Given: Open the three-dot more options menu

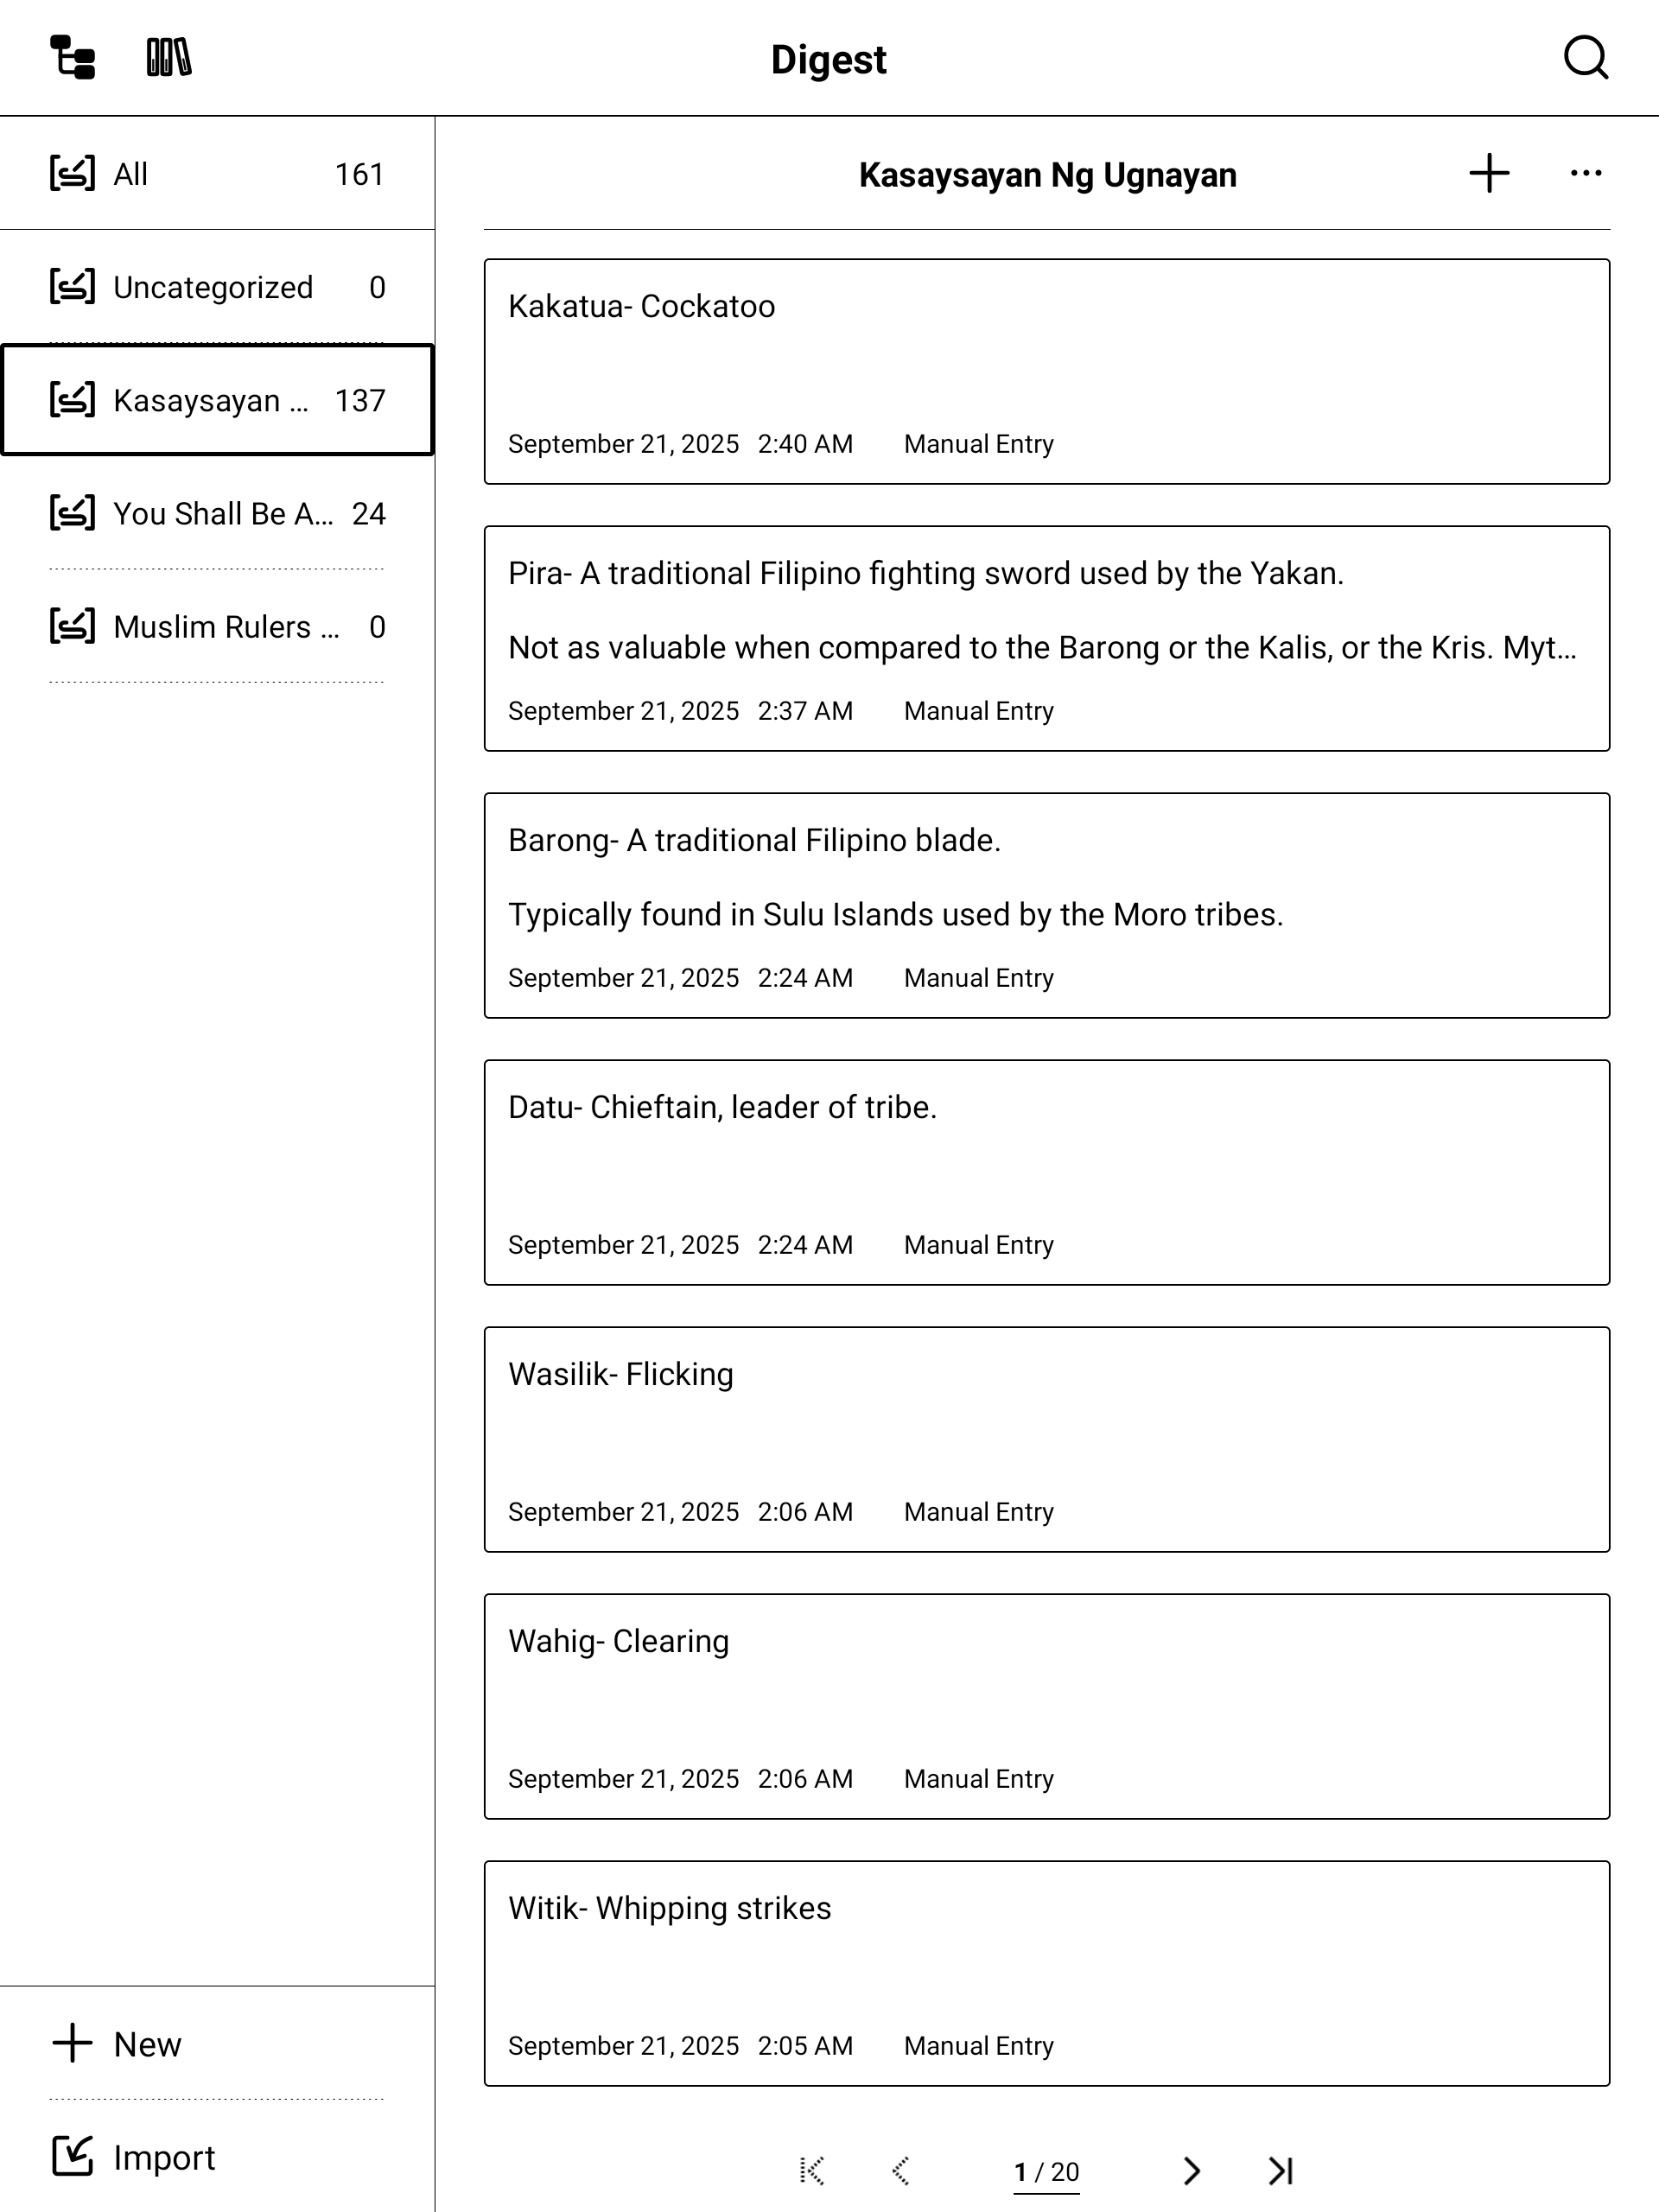Looking at the screenshot, I should tap(1585, 173).
